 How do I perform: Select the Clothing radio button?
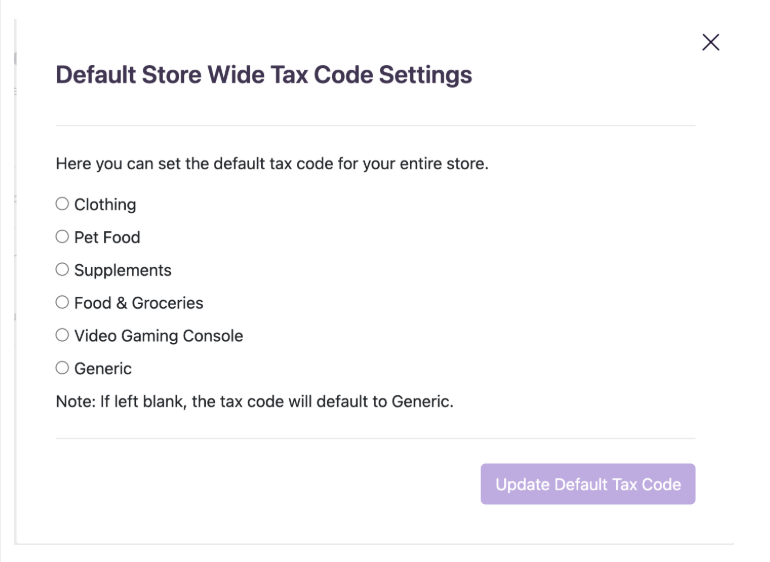coord(62,204)
